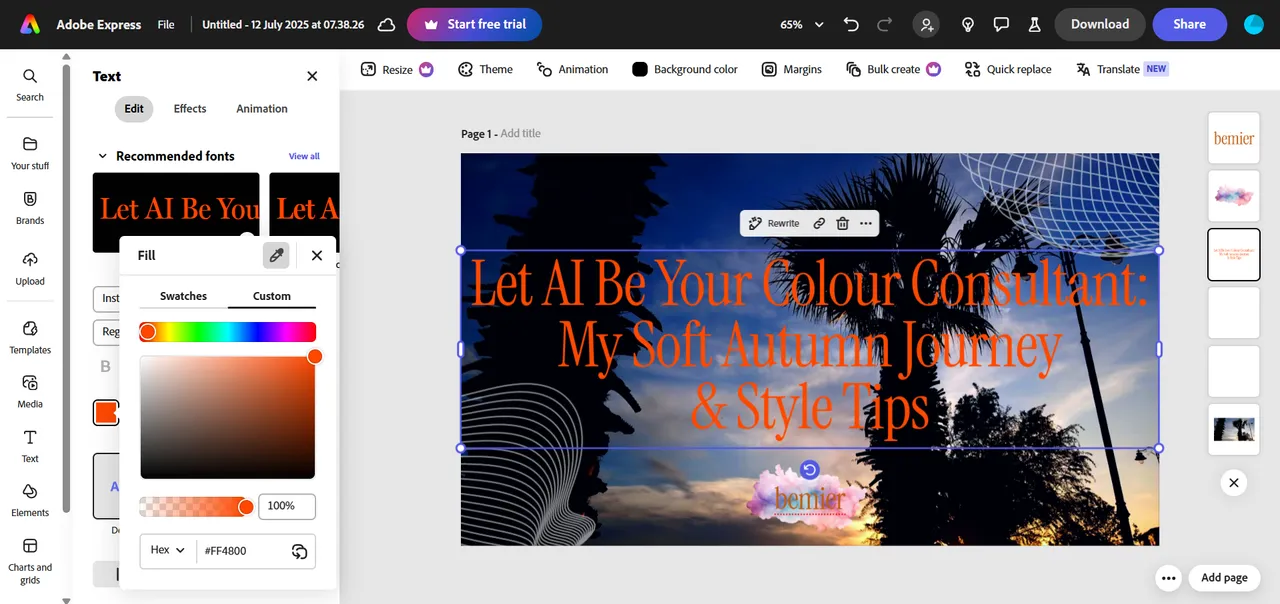Click the #FF4800 hex value field

point(241,551)
